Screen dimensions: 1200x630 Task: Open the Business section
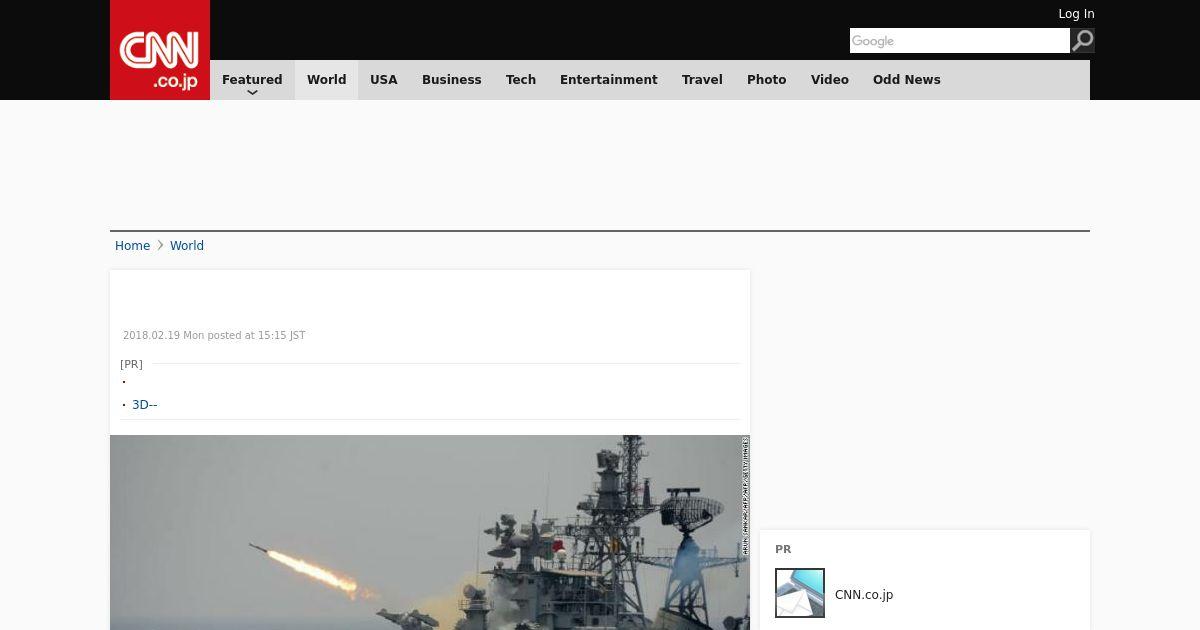(x=452, y=80)
